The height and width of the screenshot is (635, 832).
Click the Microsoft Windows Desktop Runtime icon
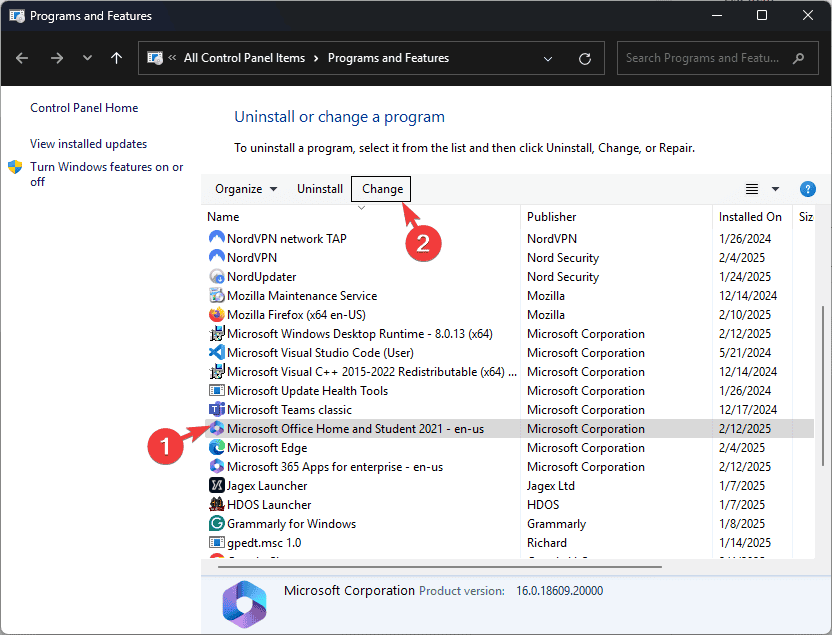[x=216, y=334]
